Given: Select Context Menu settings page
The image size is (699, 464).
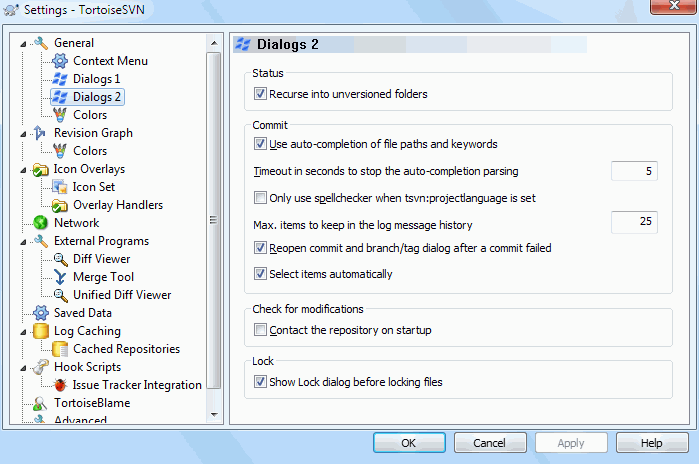Looking at the screenshot, I should (110, 61).
